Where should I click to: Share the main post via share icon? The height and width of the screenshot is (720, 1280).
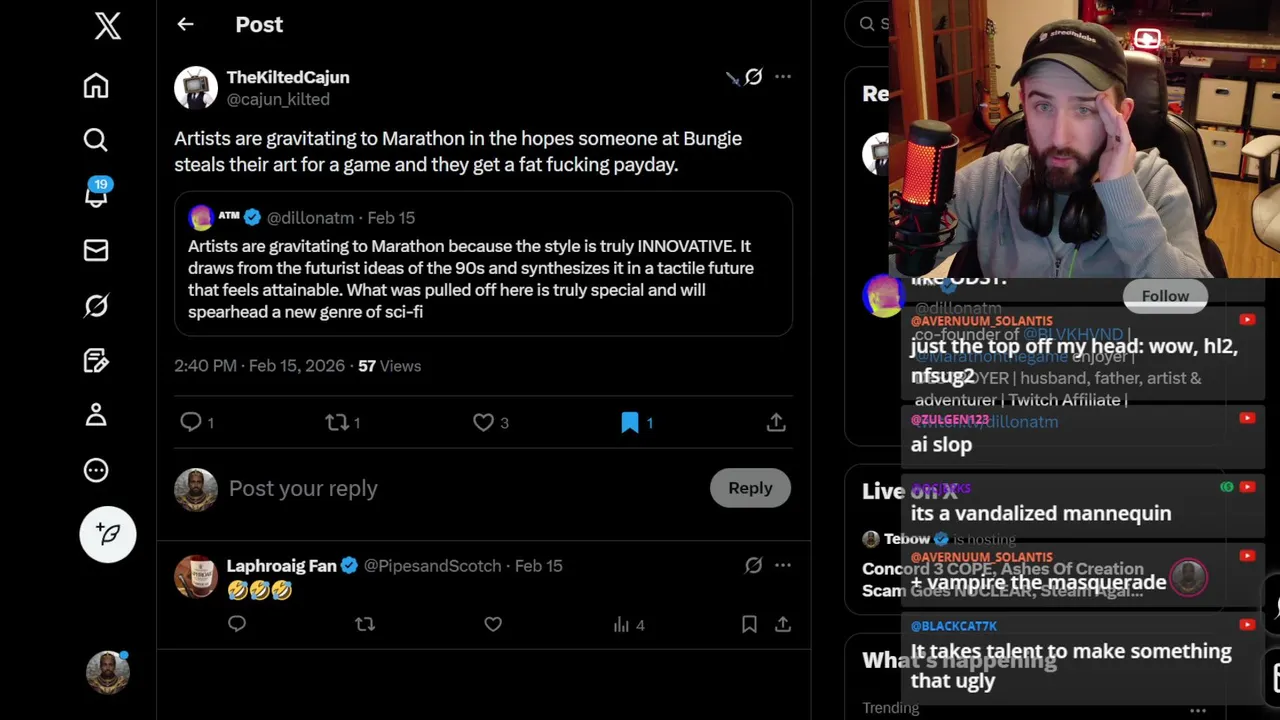click(x=776, y=423)
